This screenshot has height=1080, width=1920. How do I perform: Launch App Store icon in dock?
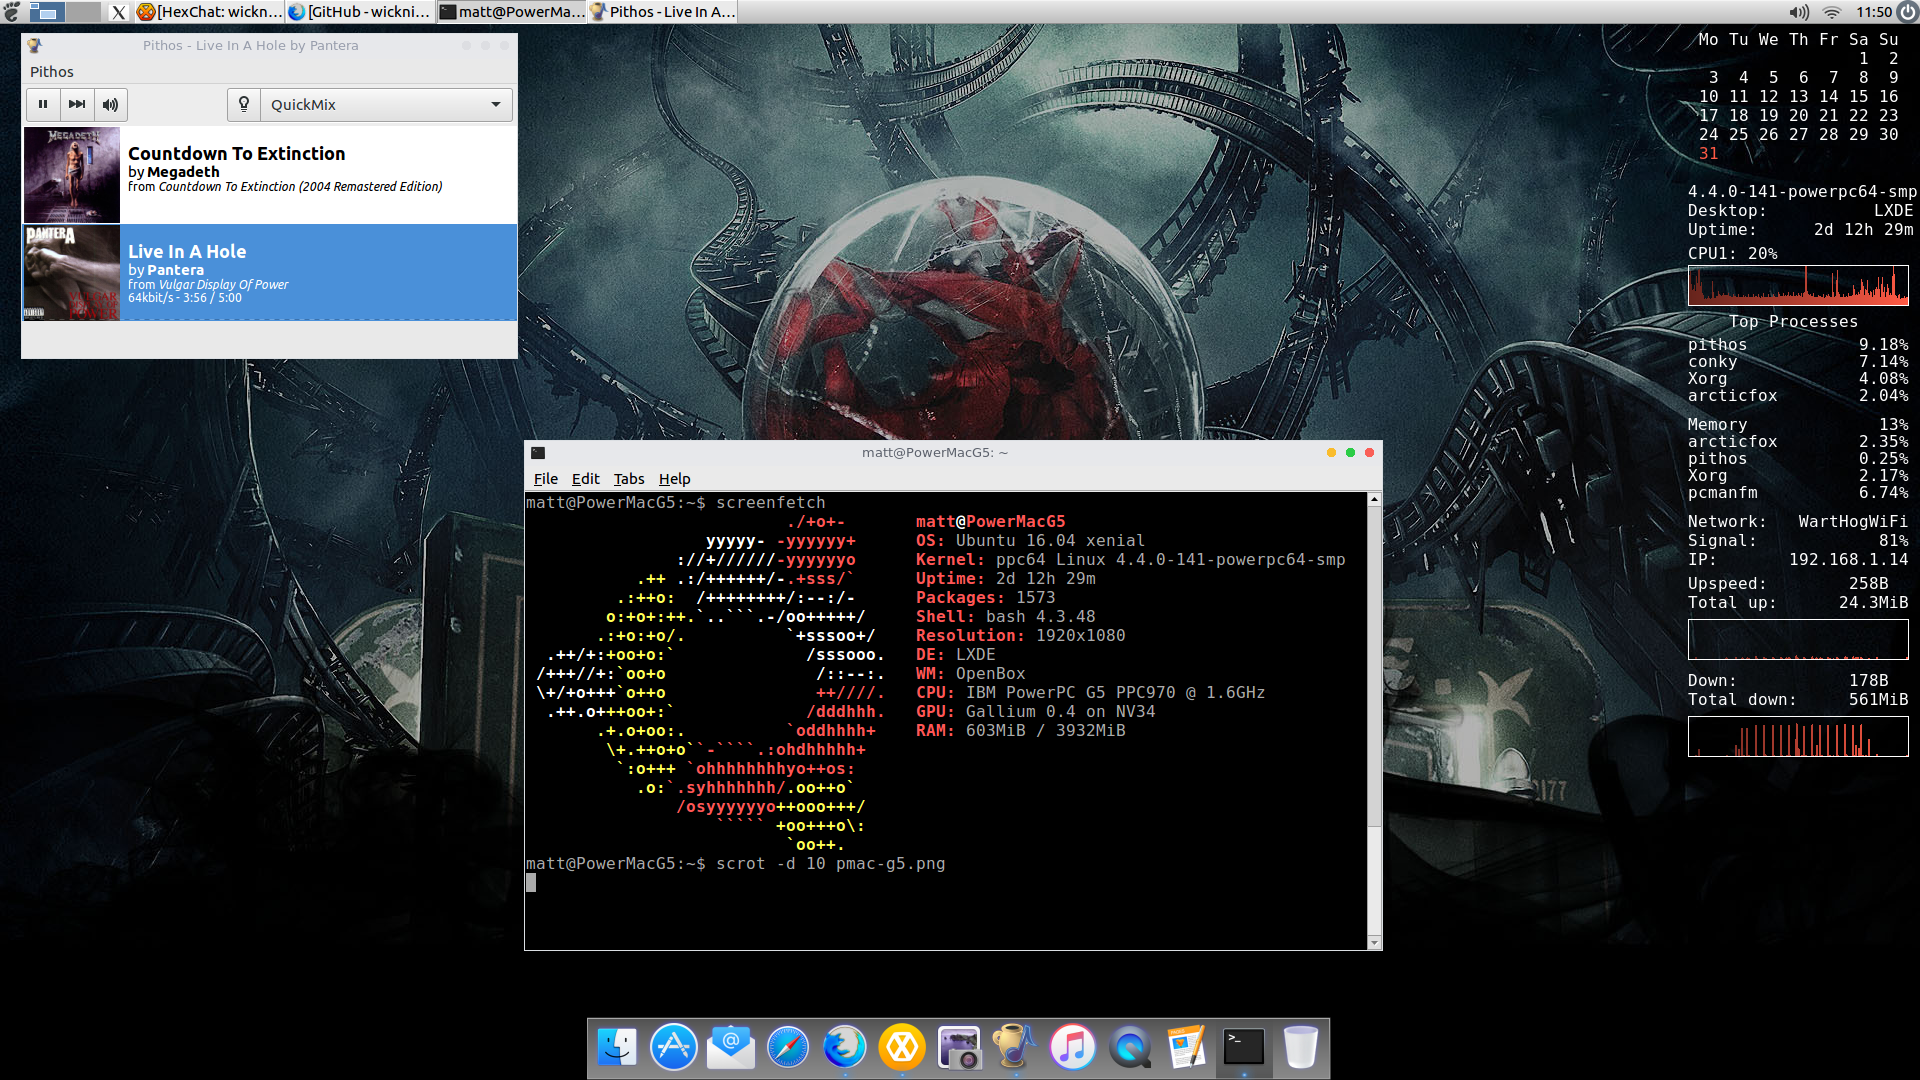674,1047
